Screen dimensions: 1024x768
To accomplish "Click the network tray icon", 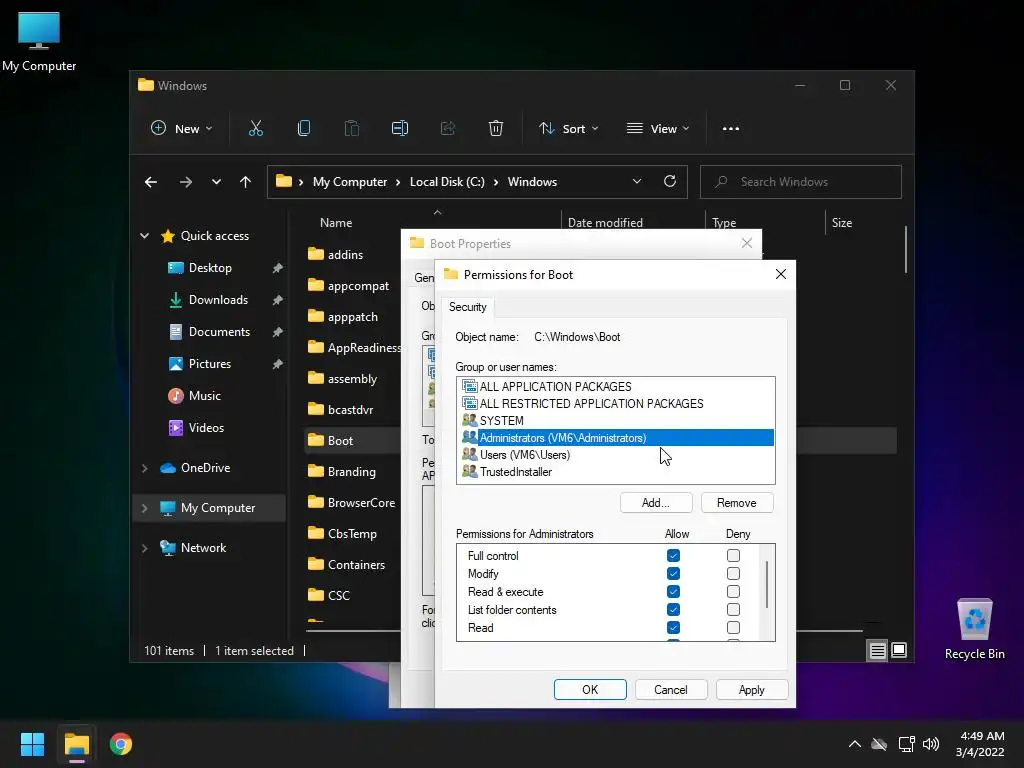I will (x=906, y=744).
